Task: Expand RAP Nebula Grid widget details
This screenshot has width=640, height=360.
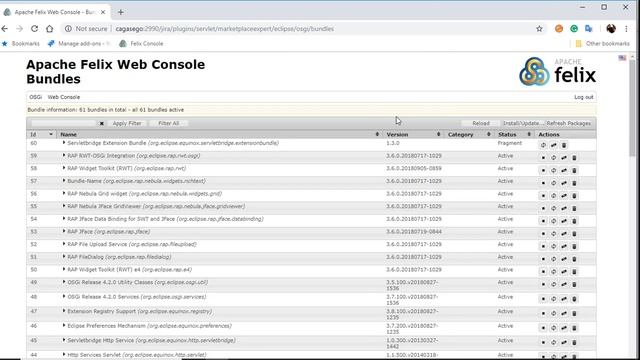Action: [x=64, y=193]
